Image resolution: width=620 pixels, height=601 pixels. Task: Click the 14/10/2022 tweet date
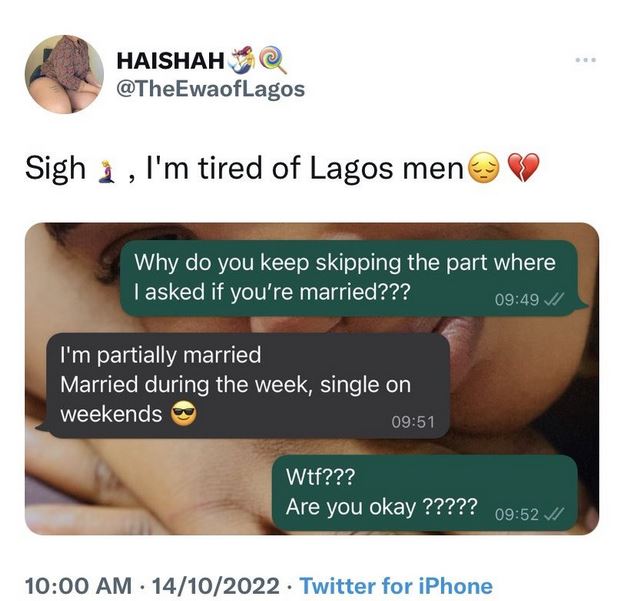(215, 586)
